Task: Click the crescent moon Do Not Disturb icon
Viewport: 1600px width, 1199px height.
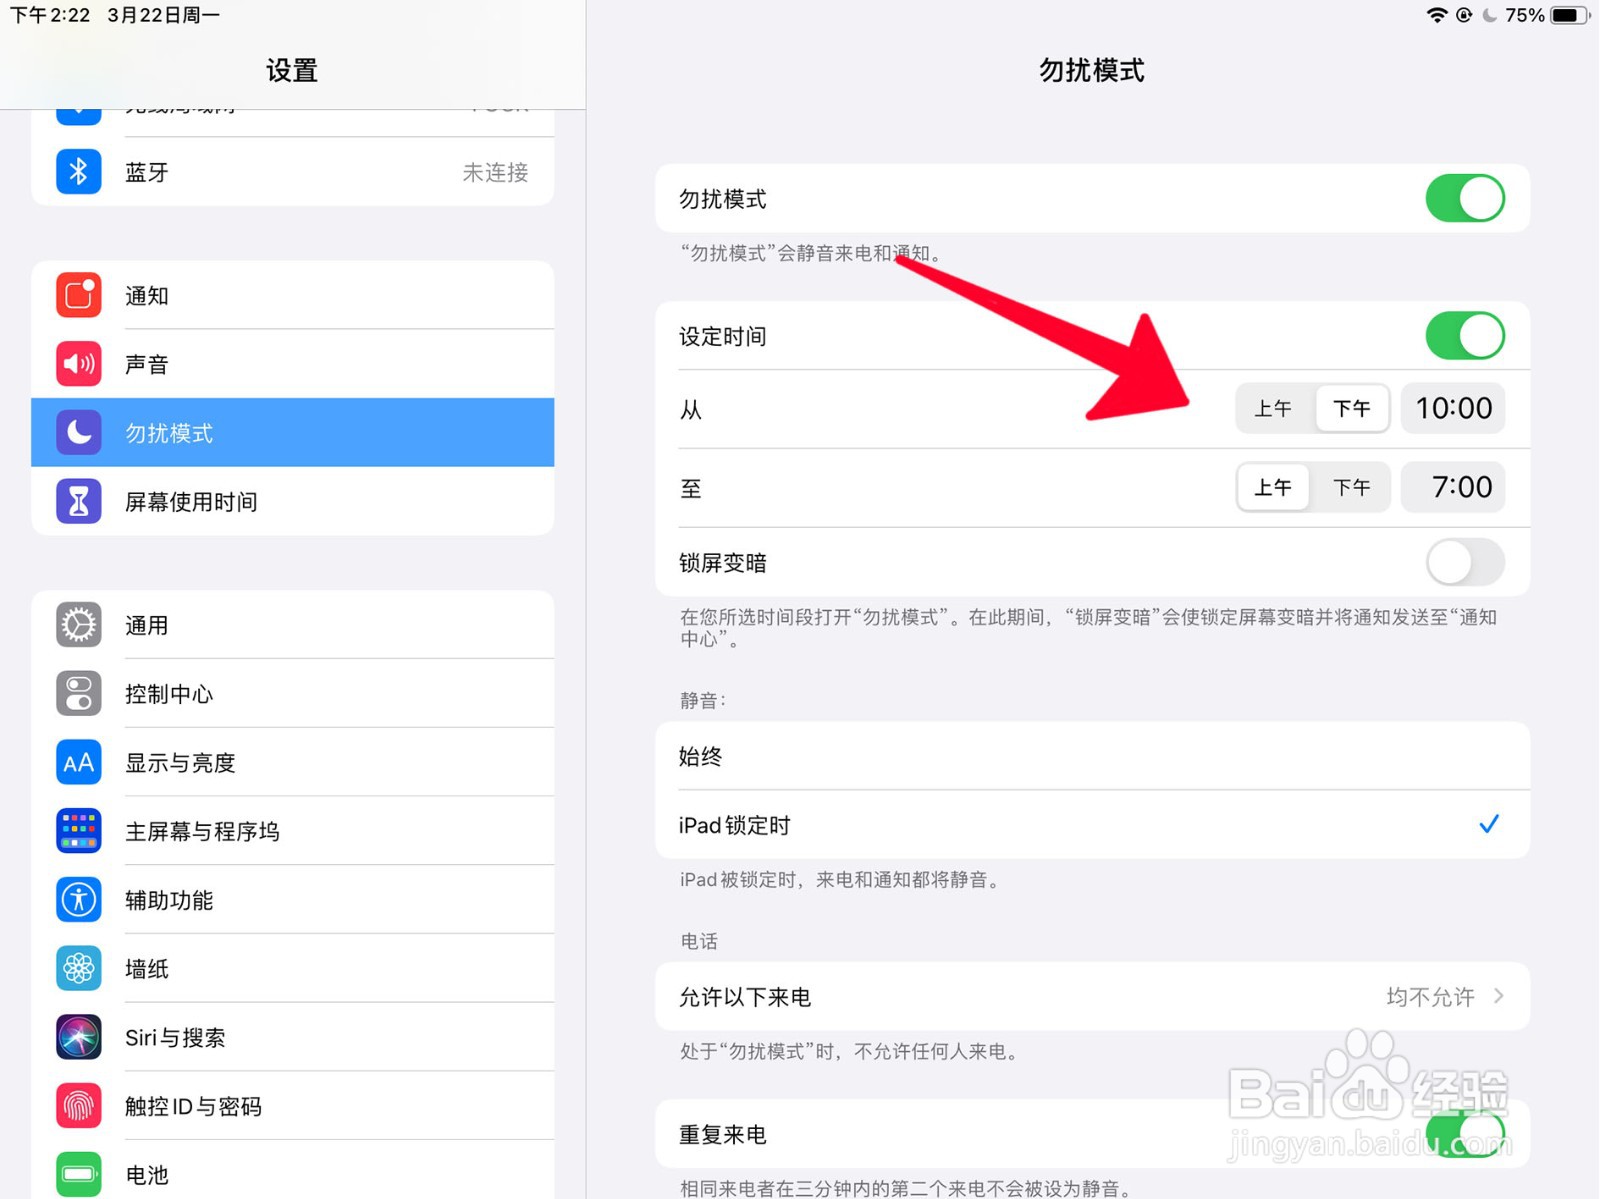Action: point(78,432)
